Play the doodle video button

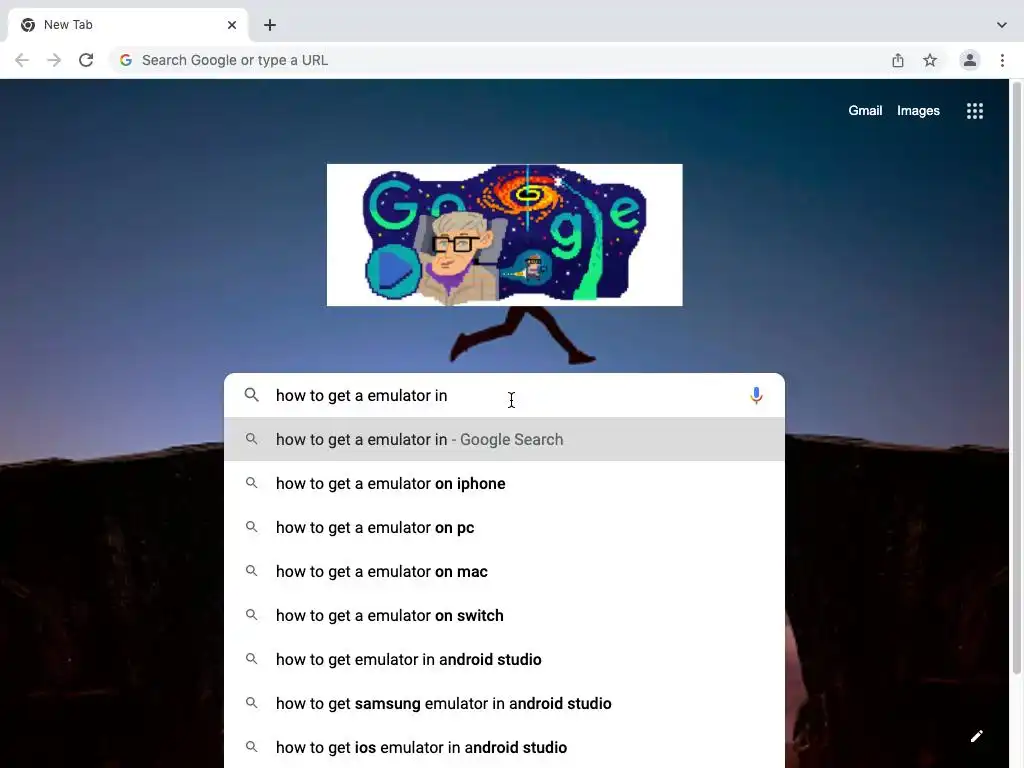click(x=392, y=270)
